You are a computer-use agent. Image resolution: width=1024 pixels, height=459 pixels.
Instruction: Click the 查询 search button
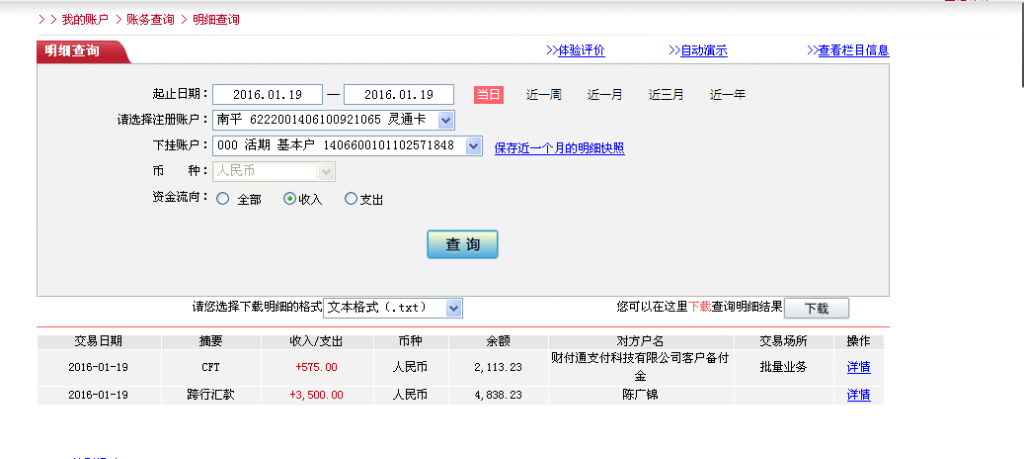point(462,245)
